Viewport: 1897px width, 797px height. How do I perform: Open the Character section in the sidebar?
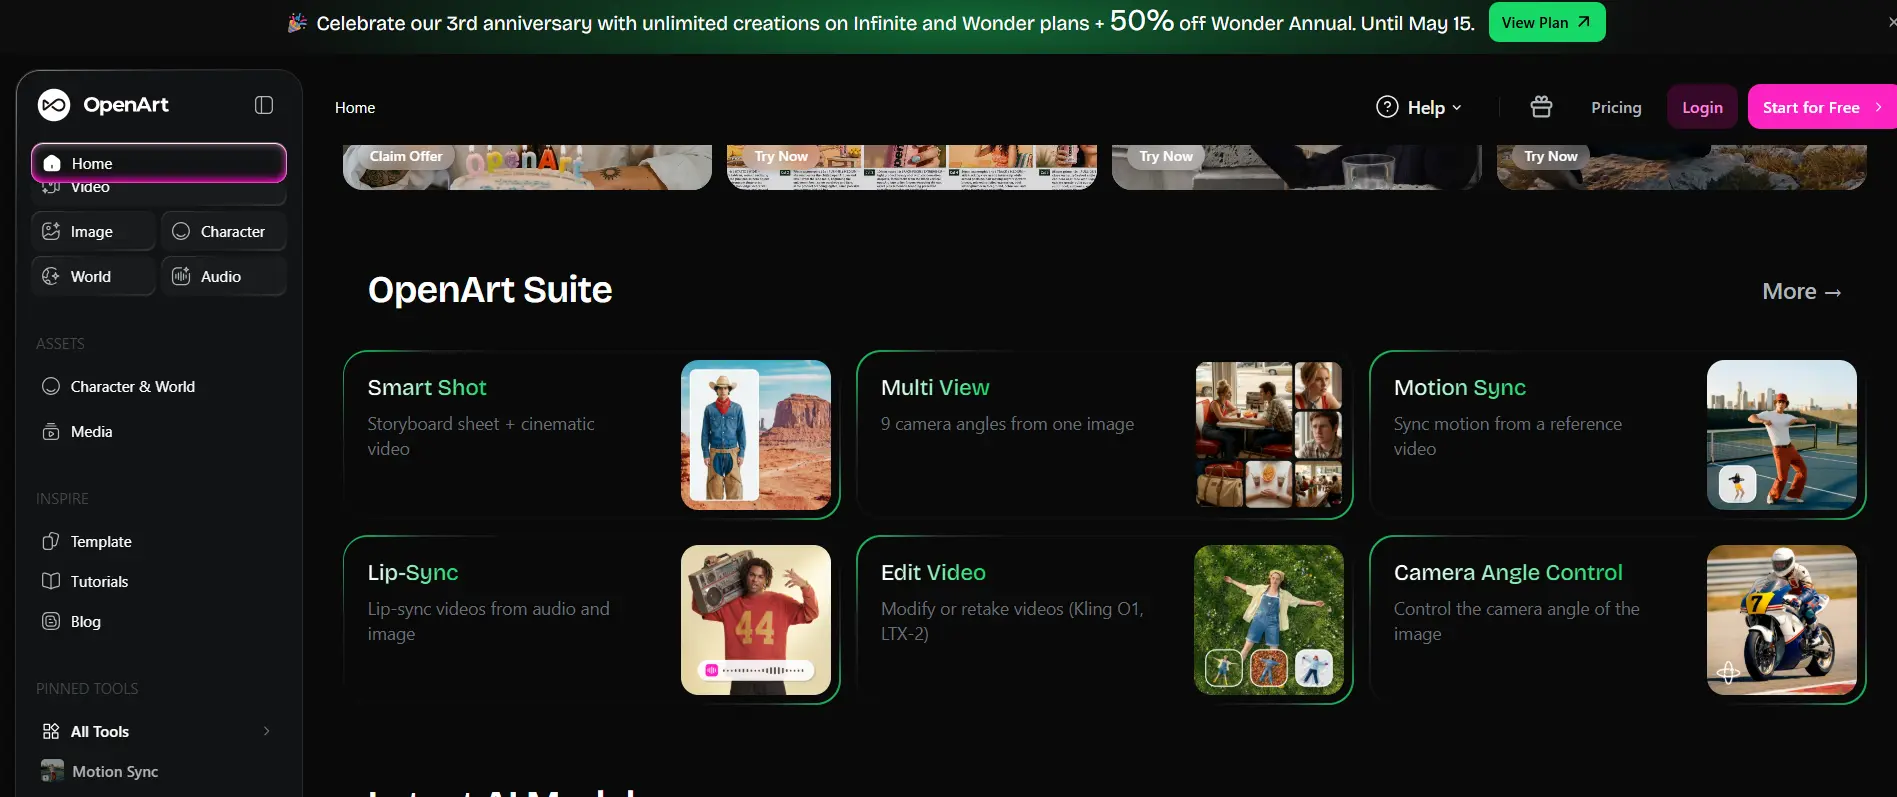(223, 231)
